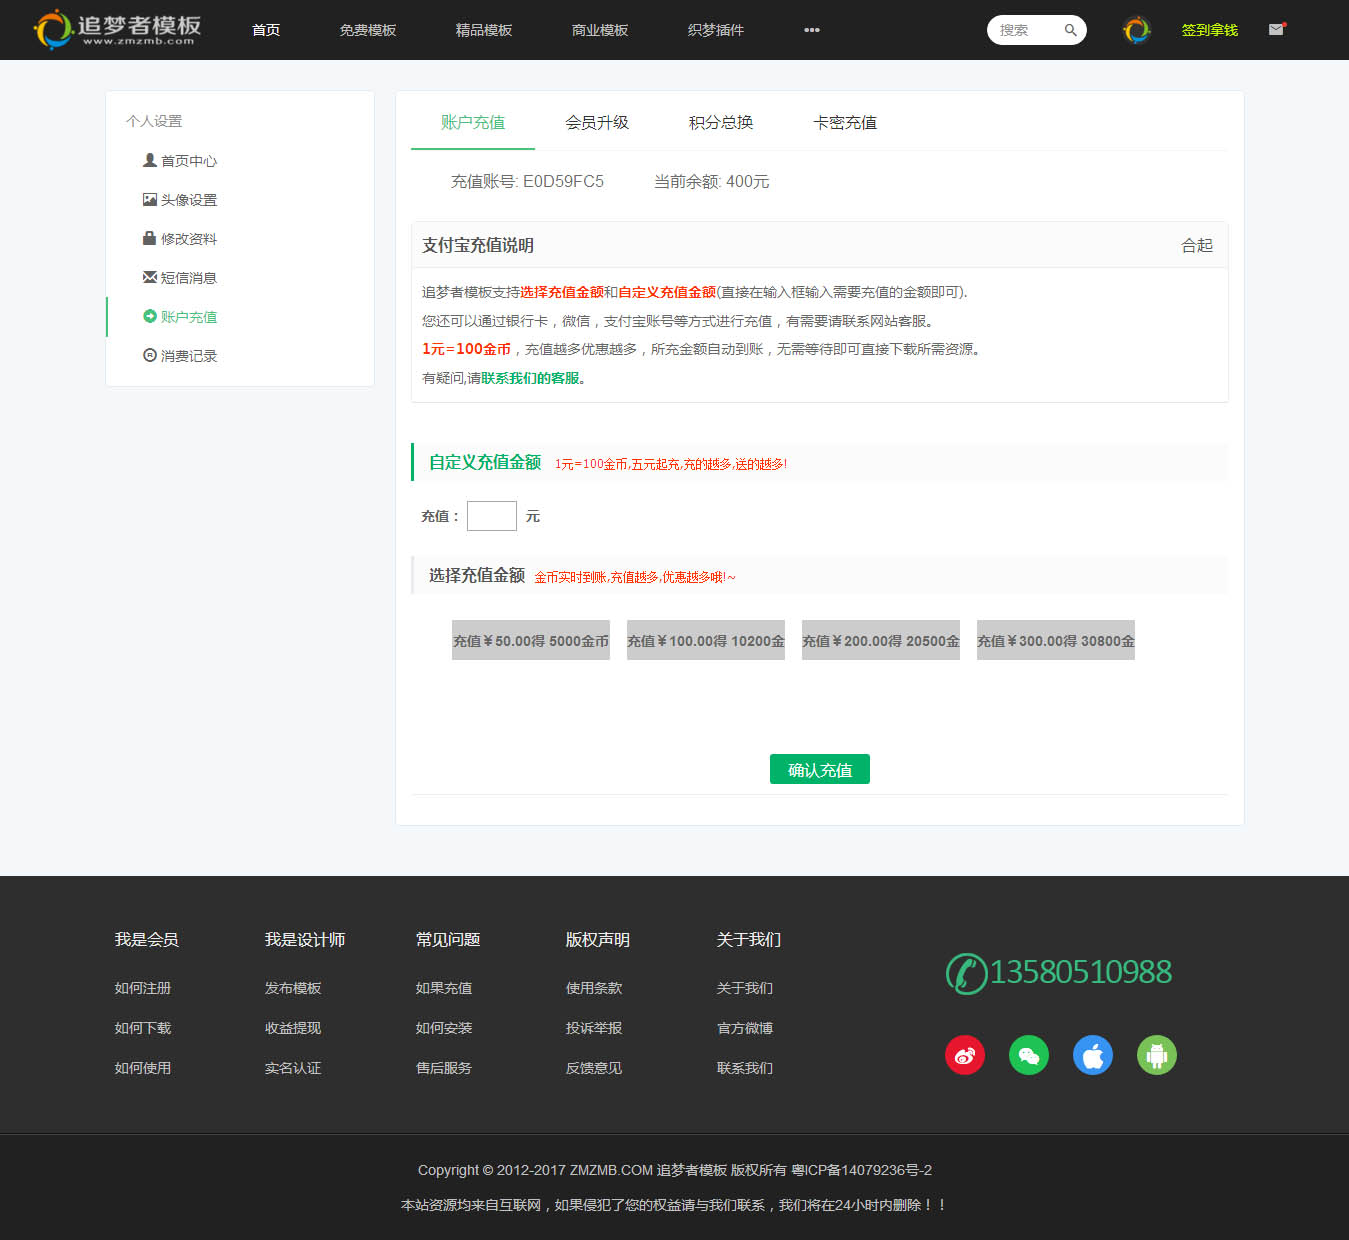1349x1240 pixels.
Task: Collapse the 支付宝充值说明 panel via 合起
Action: point(1196,245)
